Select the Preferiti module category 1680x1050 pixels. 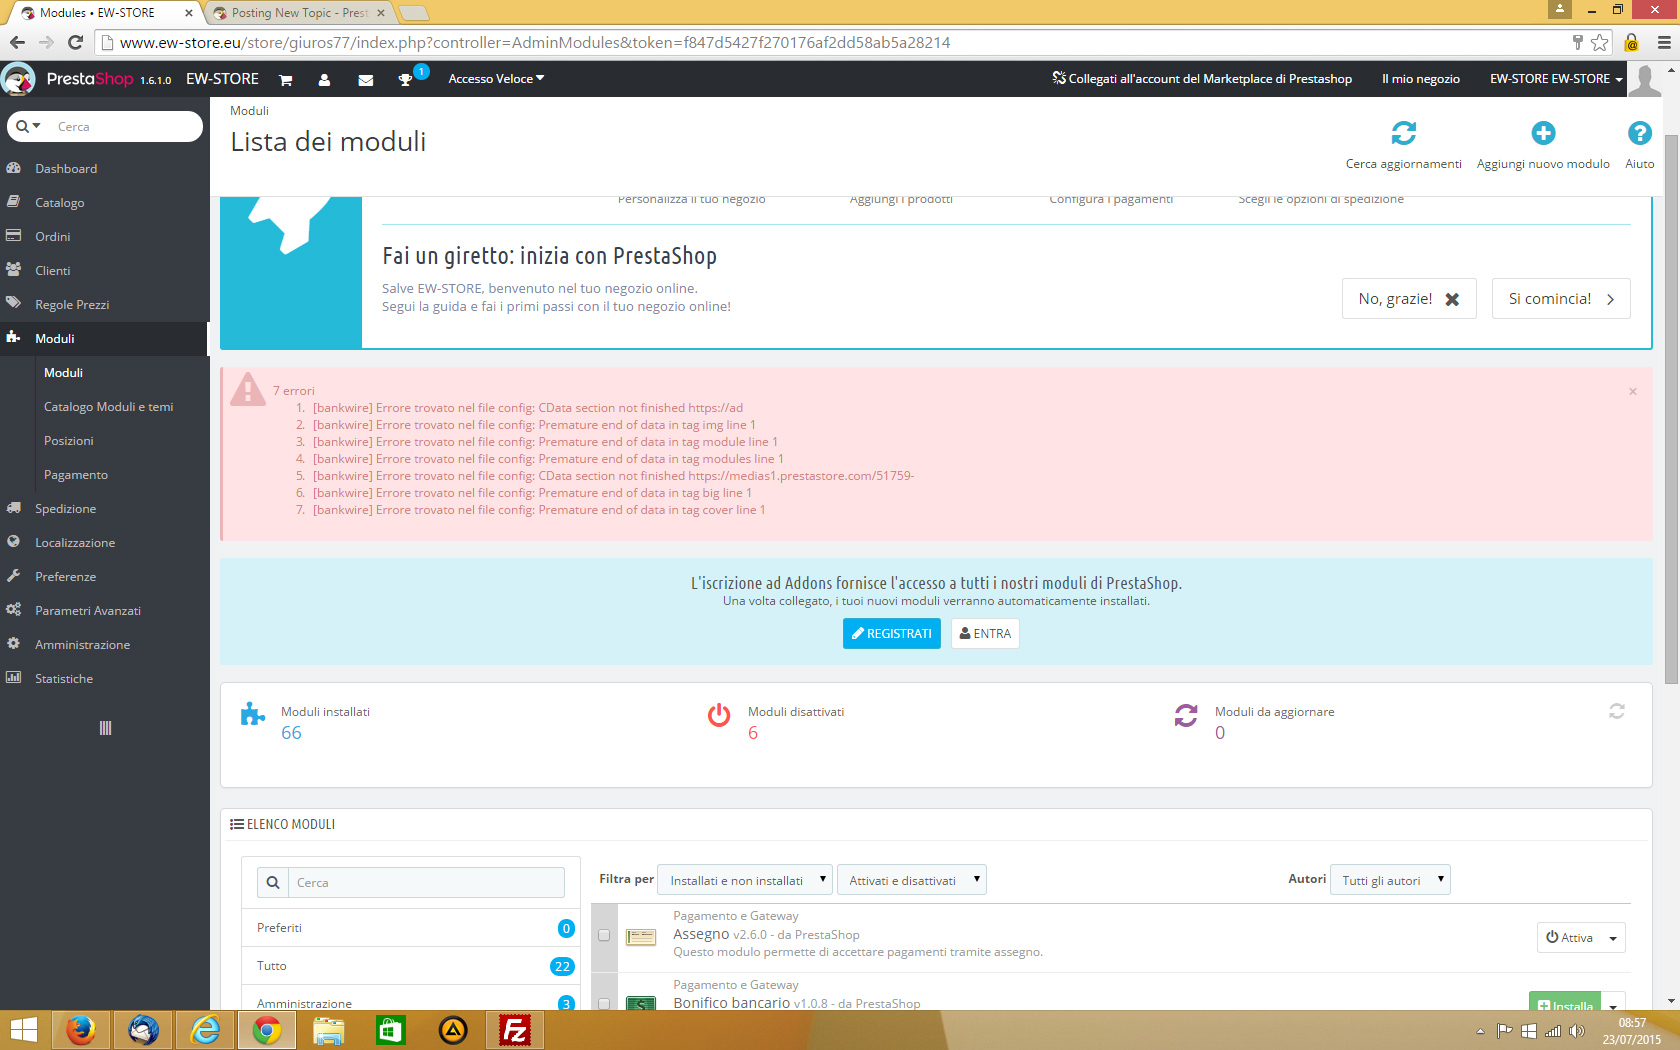[x=411, y=928]
